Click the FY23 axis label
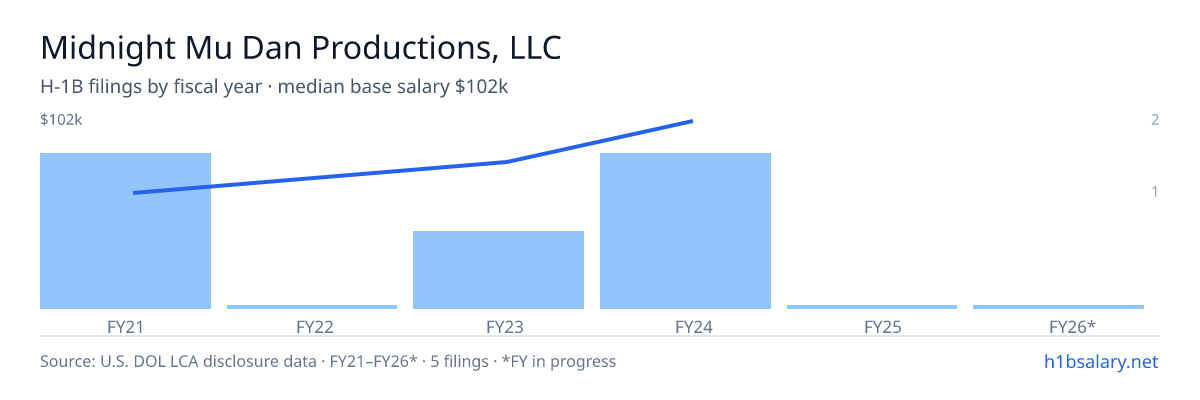1200x400 pixels. (x=498, y=326)
